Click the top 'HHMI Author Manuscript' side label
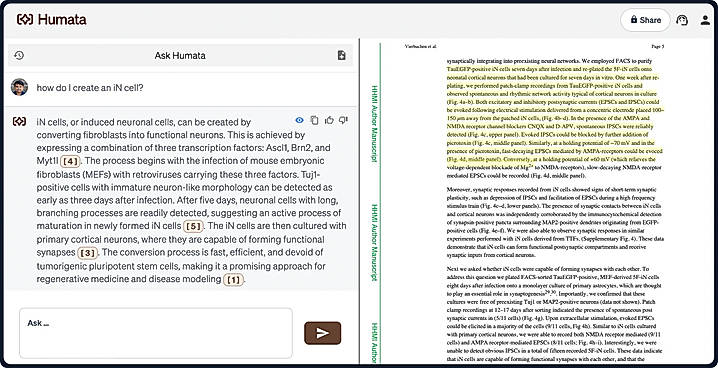This screenshot has height=368, width=718. tap(375, 124)
